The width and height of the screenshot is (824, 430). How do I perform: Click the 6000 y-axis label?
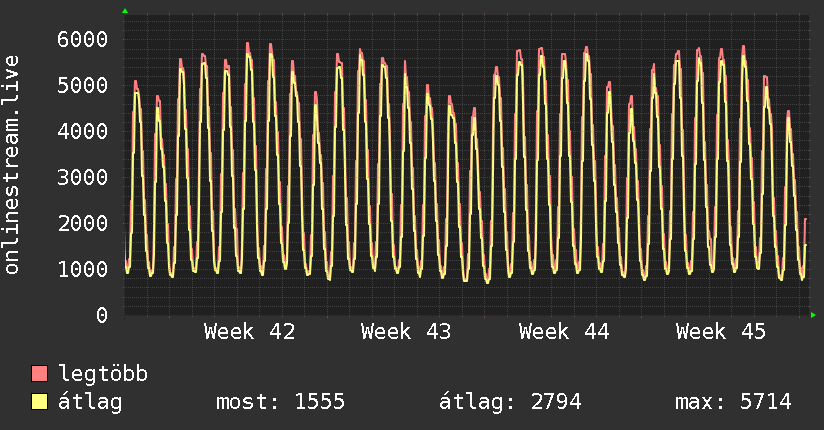pos(81,40)
